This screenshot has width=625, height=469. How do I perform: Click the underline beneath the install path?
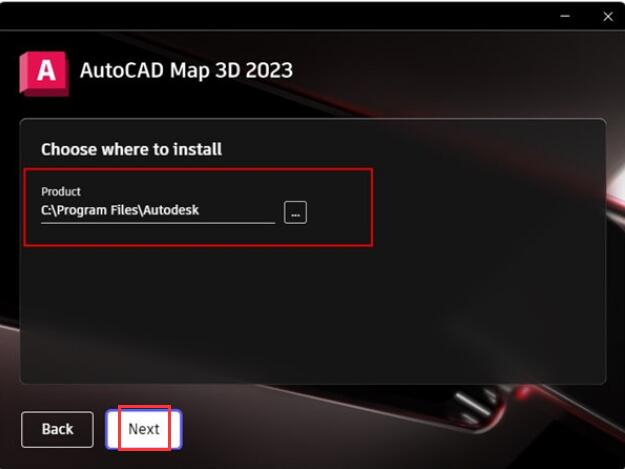[158, 222]
